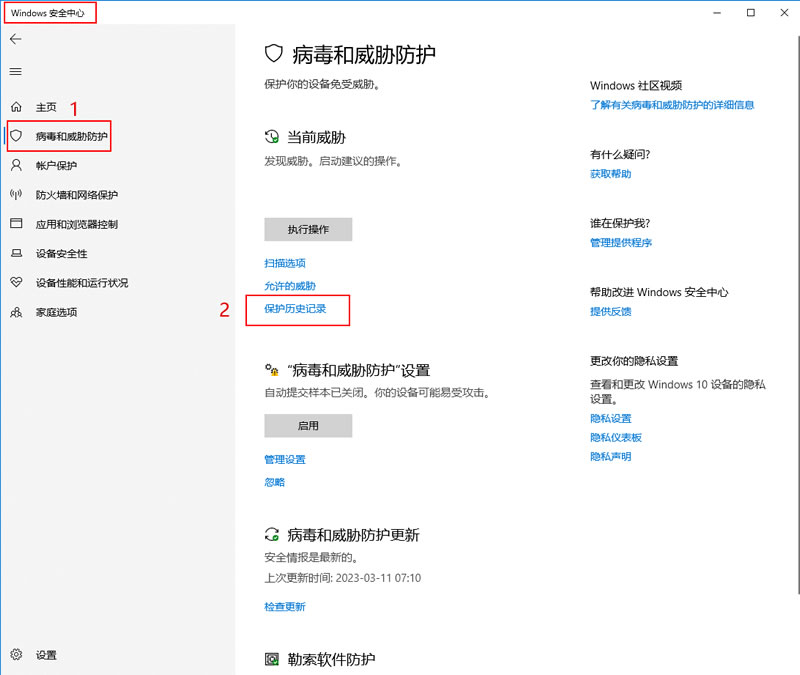
Task: Click the gear warning icon beside 设置 heading
Action: tap(272, 369)
